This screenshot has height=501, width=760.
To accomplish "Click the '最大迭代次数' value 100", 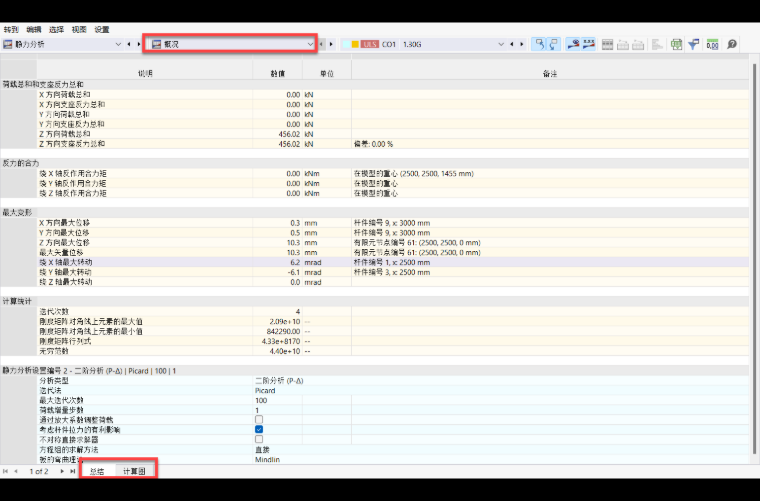I will tap(261, 400).
